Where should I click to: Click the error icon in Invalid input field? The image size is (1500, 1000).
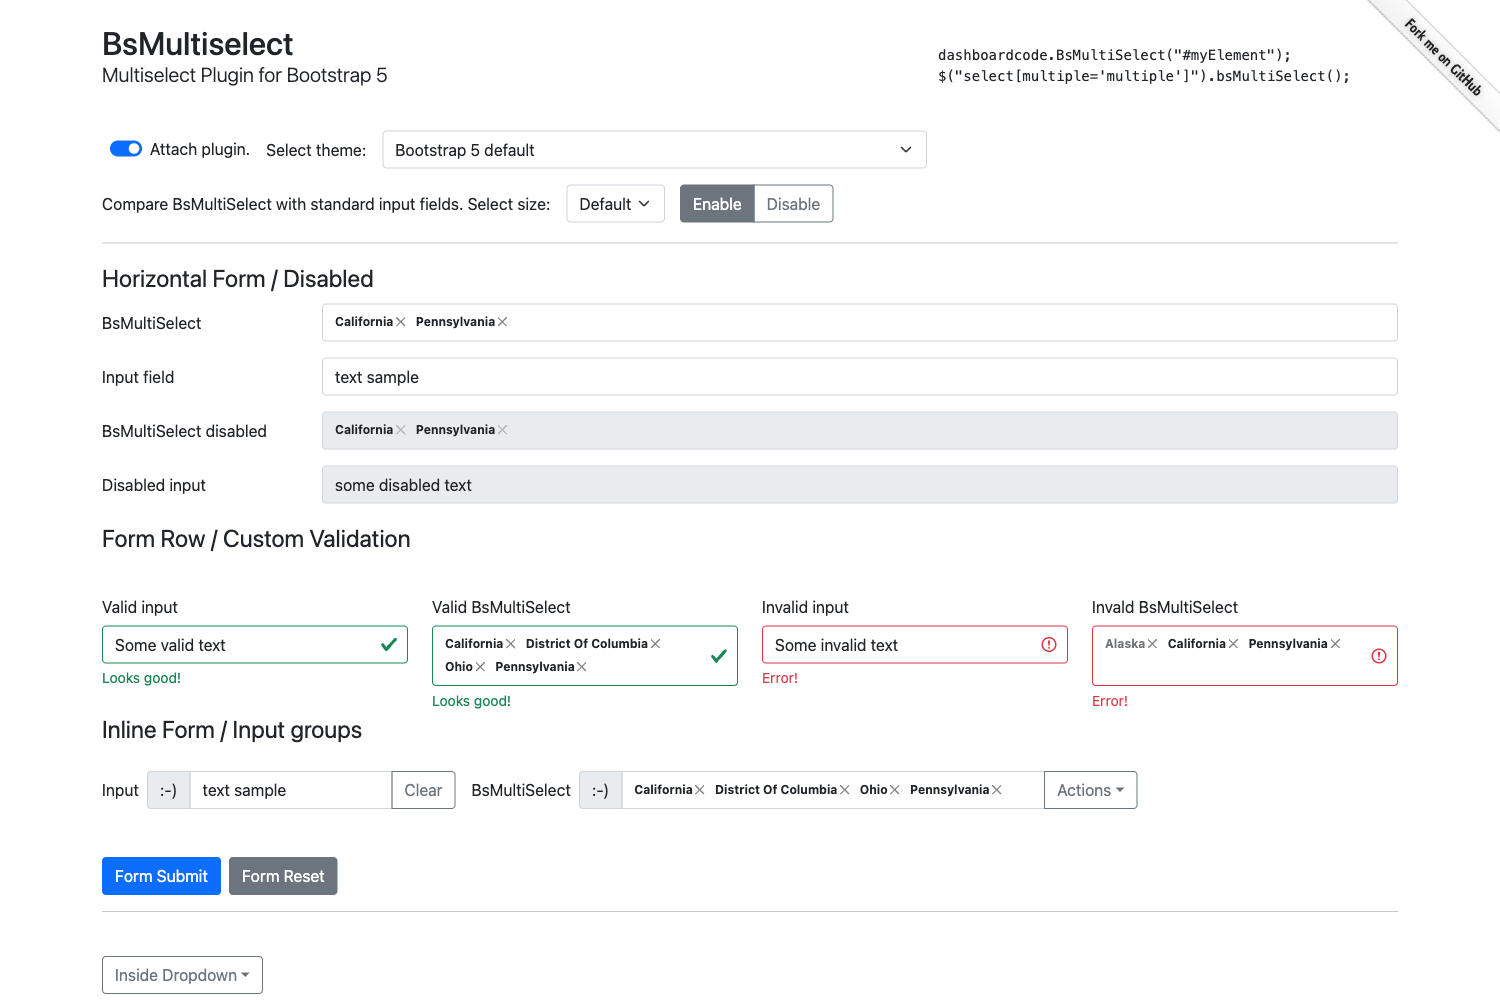tap(1048, 645)
